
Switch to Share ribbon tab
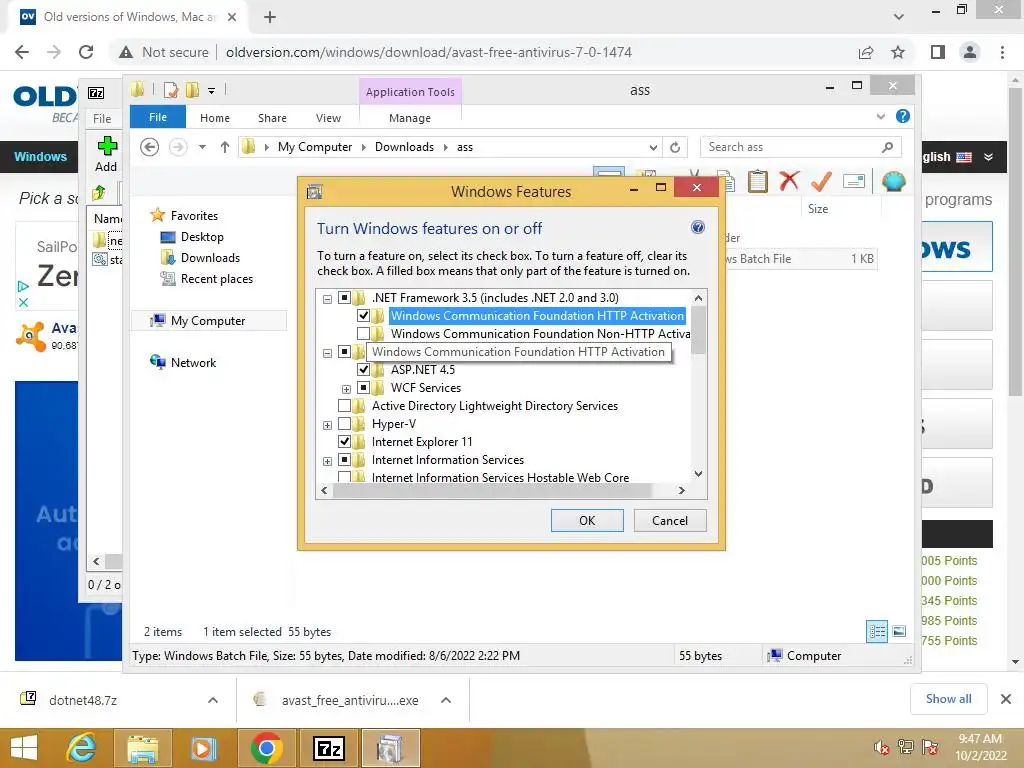tap(272, 118)
